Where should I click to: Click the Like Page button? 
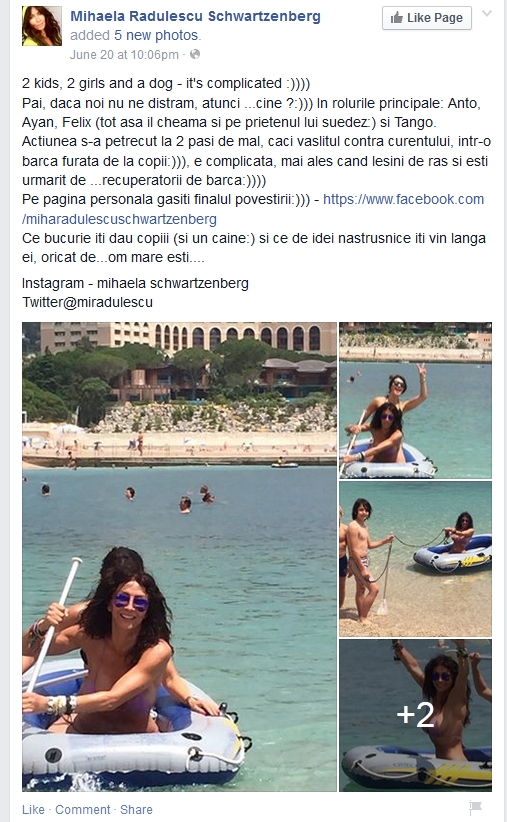[x=426, y=18]
